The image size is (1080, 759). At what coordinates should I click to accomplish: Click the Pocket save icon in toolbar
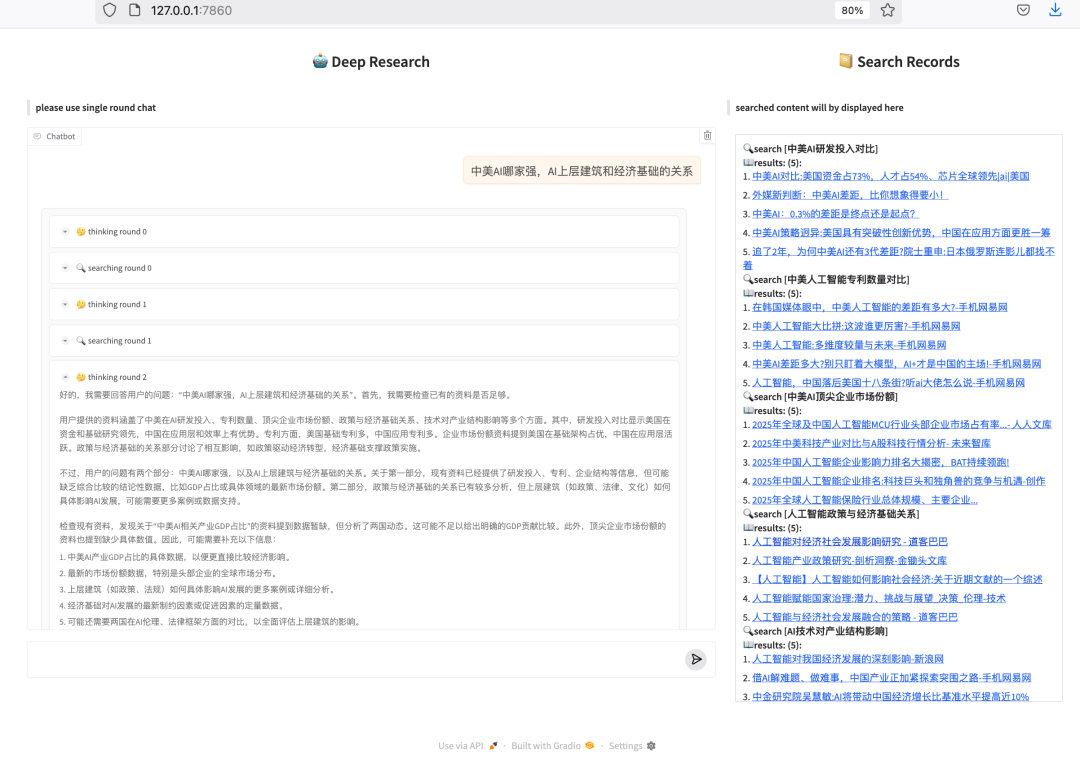(x=1023, y=10)
